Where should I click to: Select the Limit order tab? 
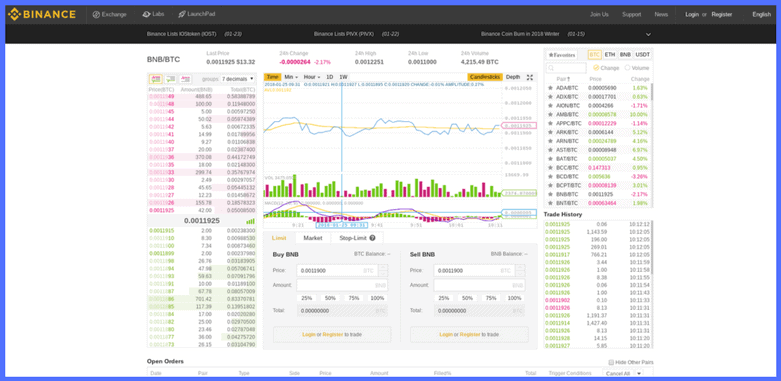[279, 238]
